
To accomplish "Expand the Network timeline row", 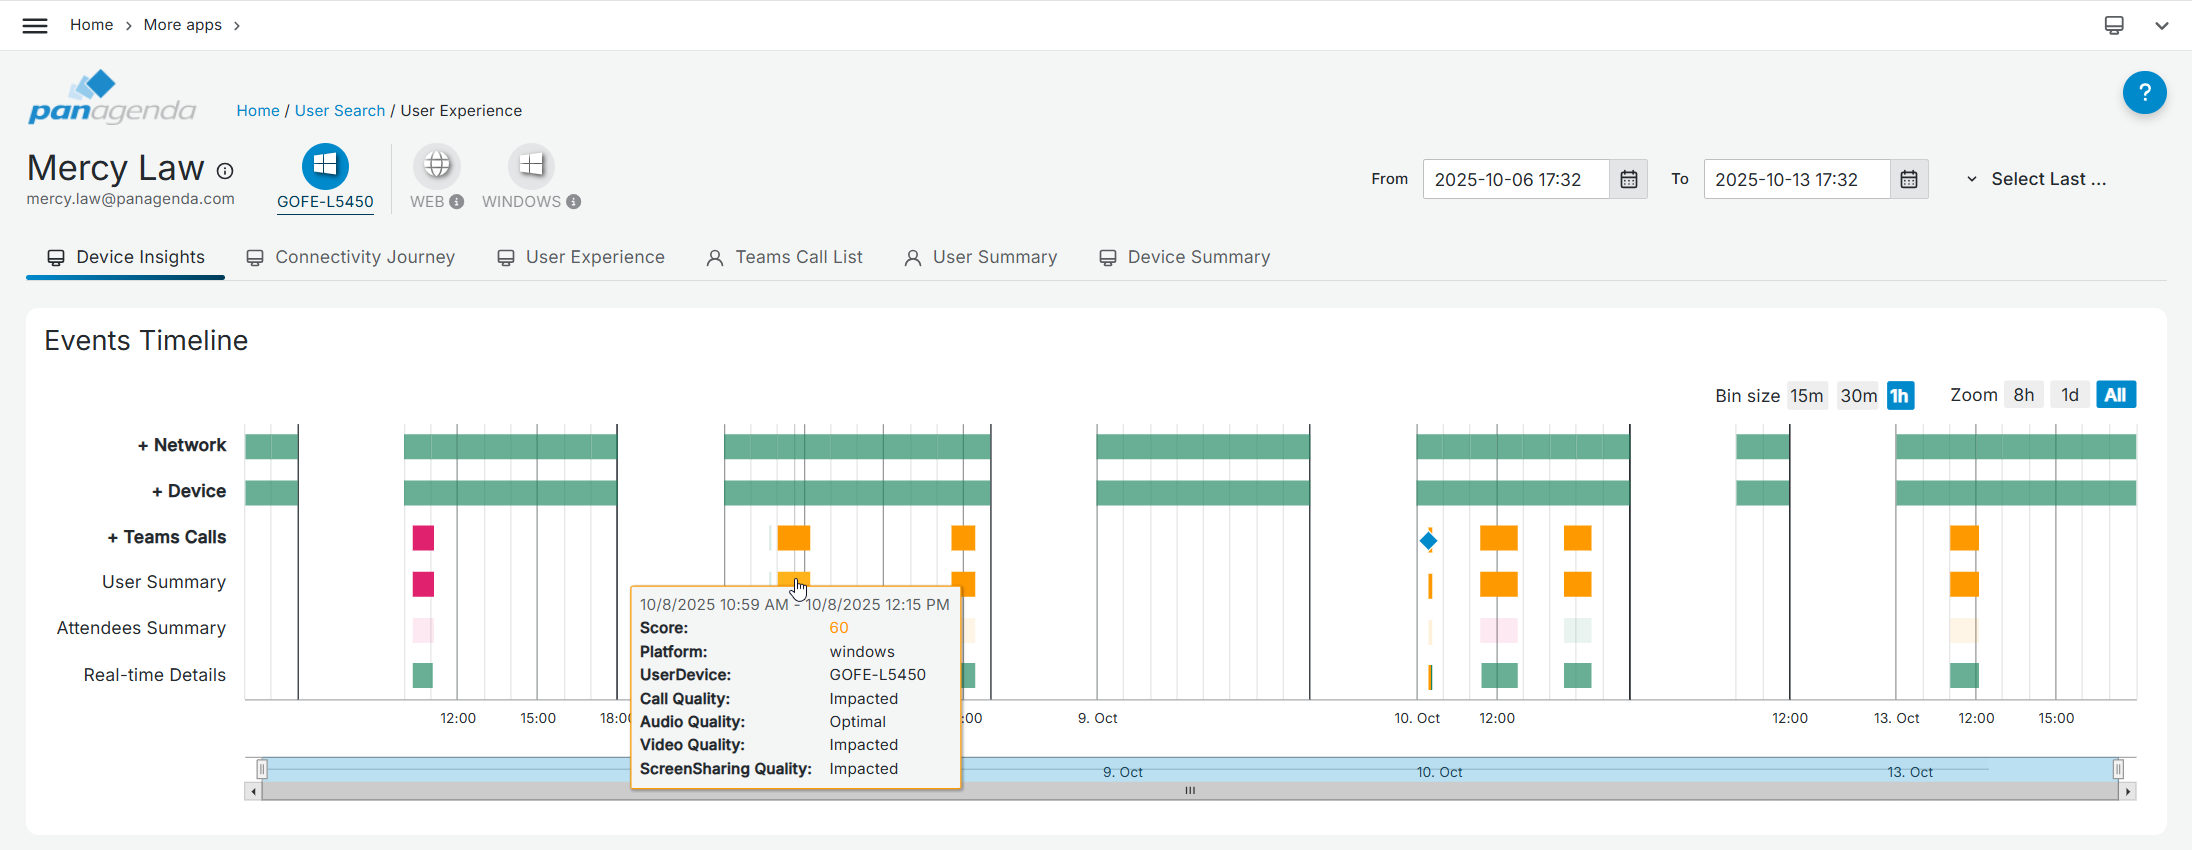I will (182, 445).
